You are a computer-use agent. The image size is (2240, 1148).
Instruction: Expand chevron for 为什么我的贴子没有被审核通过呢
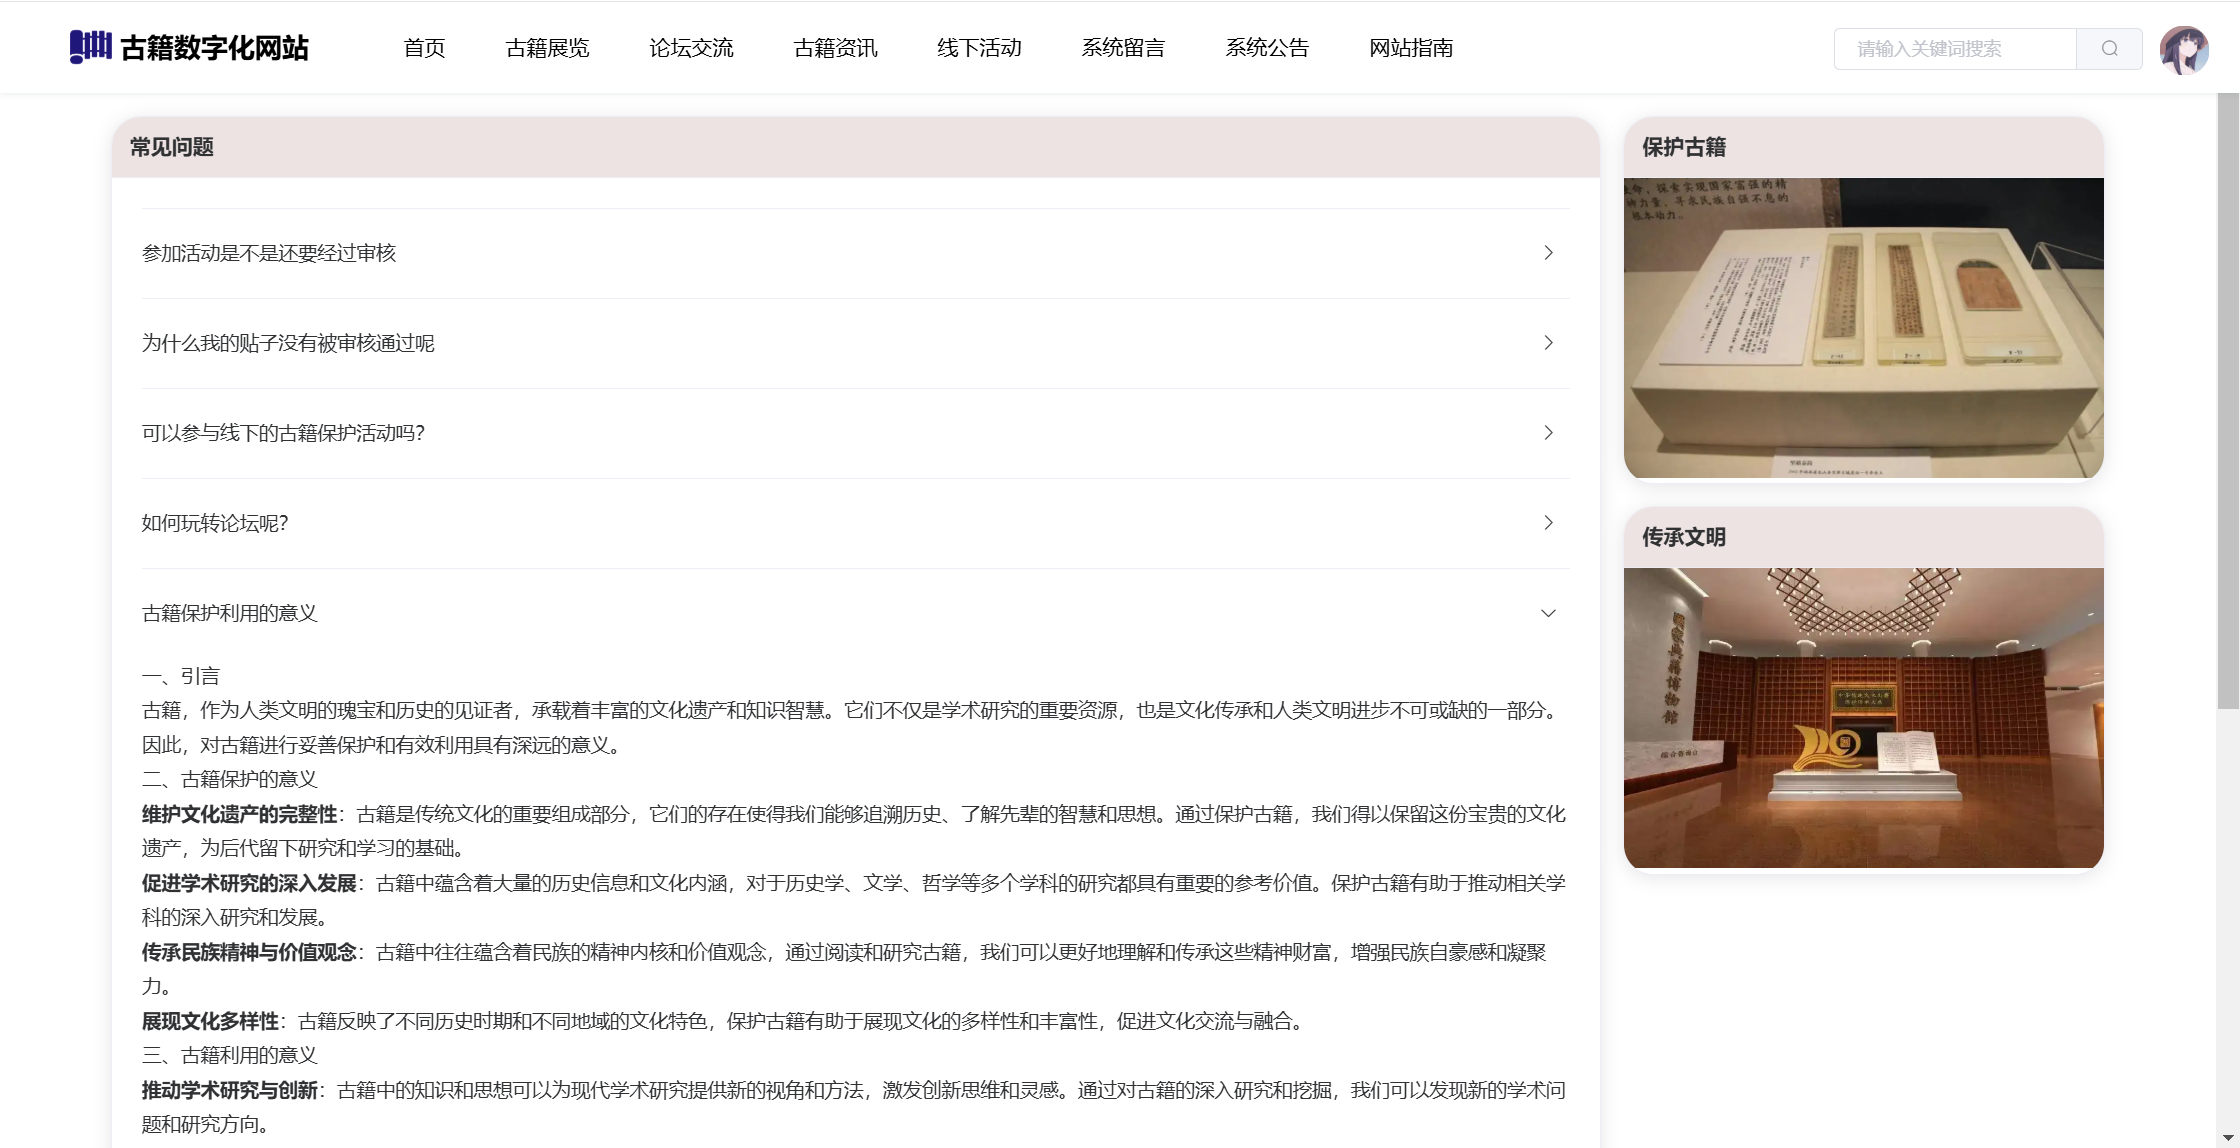(1548, 343)
